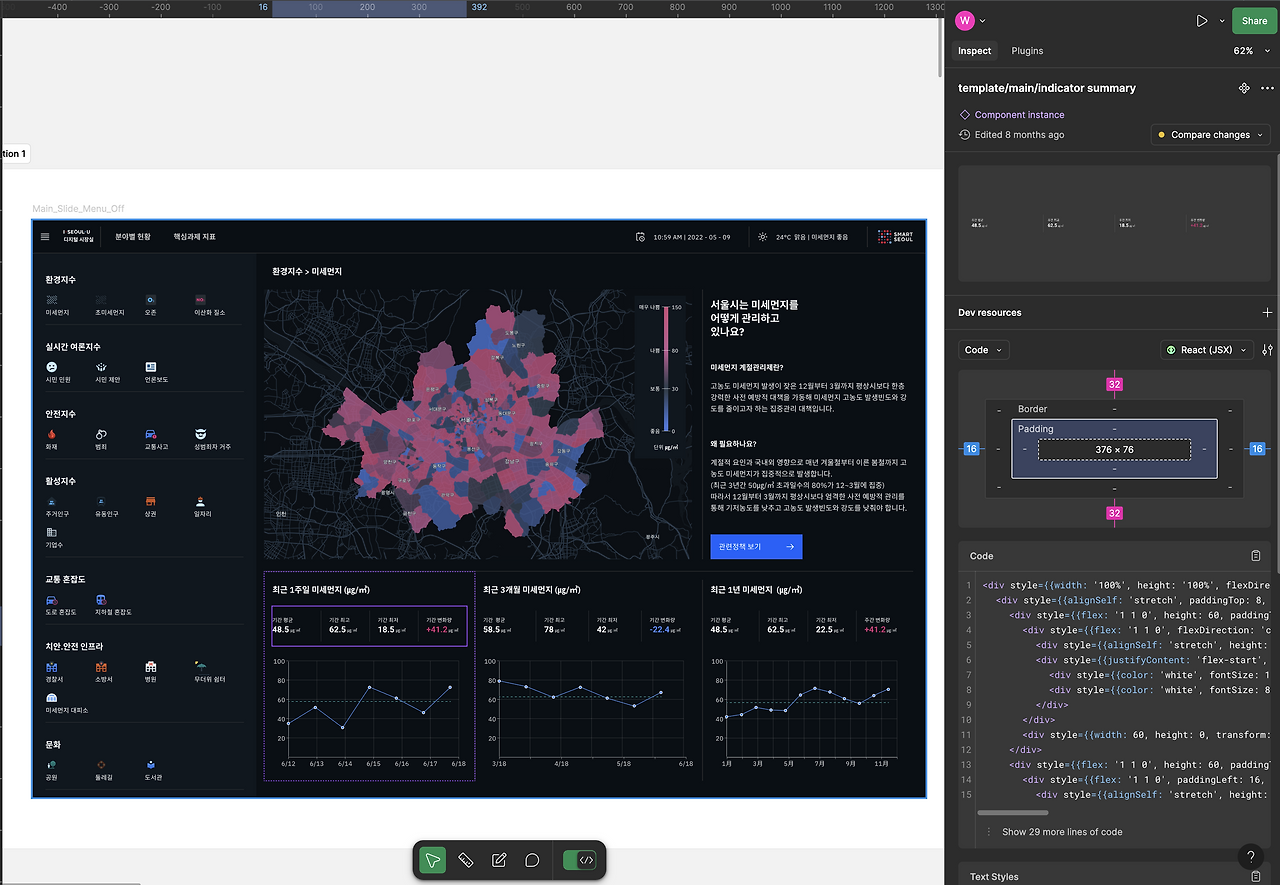Click the 이산화 질소 sidebar icon

tap(200, 299)
